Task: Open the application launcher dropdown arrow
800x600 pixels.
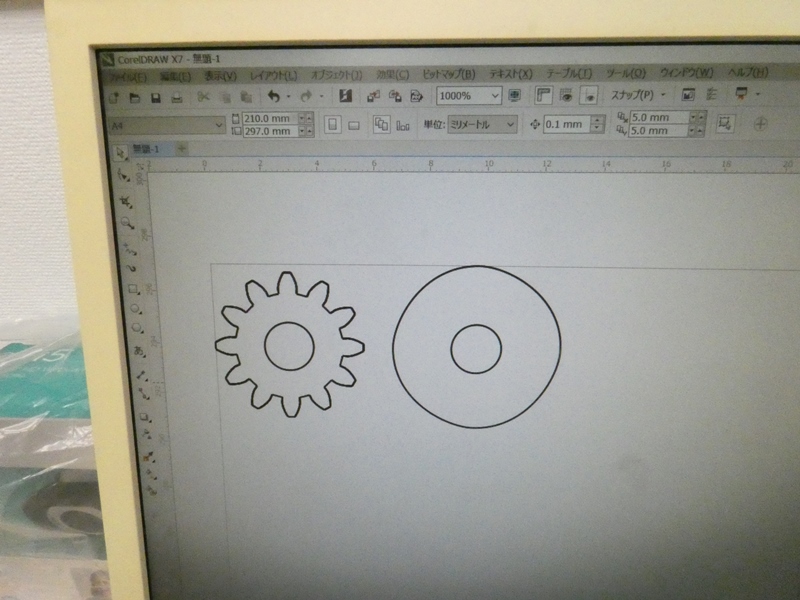Action: [x=758, y=94]
